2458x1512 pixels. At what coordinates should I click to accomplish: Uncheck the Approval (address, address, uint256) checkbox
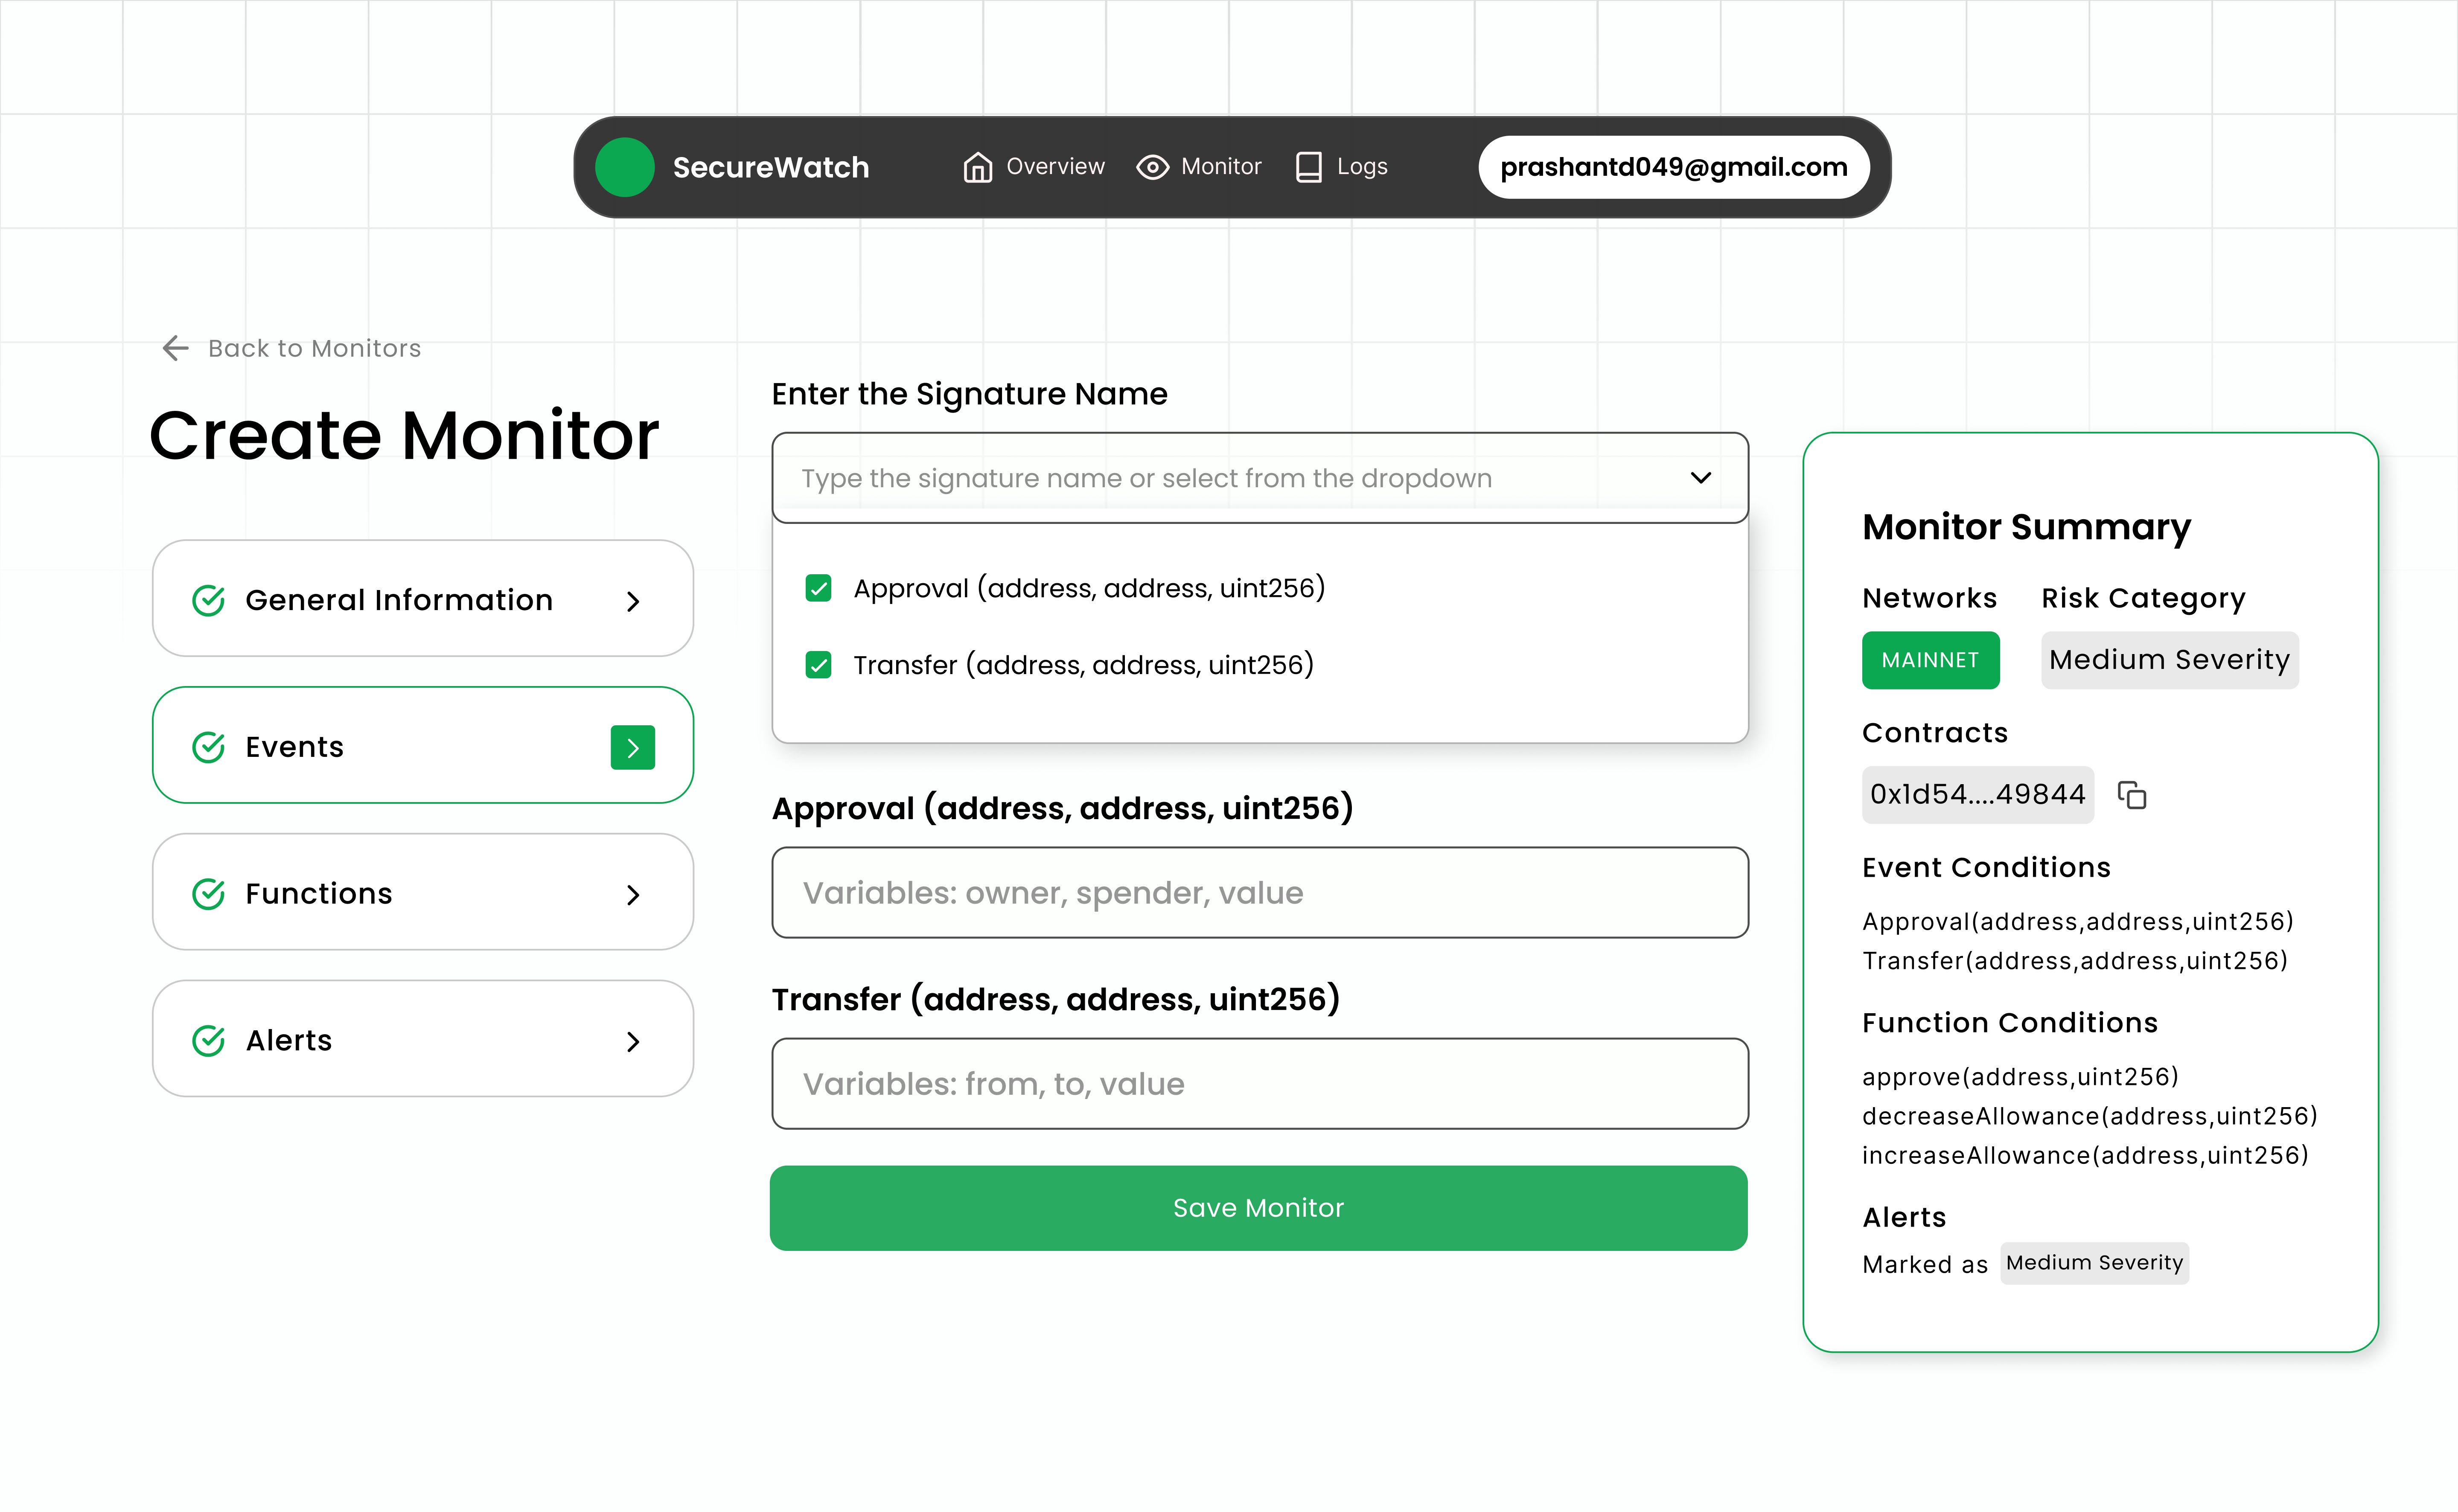818,588
